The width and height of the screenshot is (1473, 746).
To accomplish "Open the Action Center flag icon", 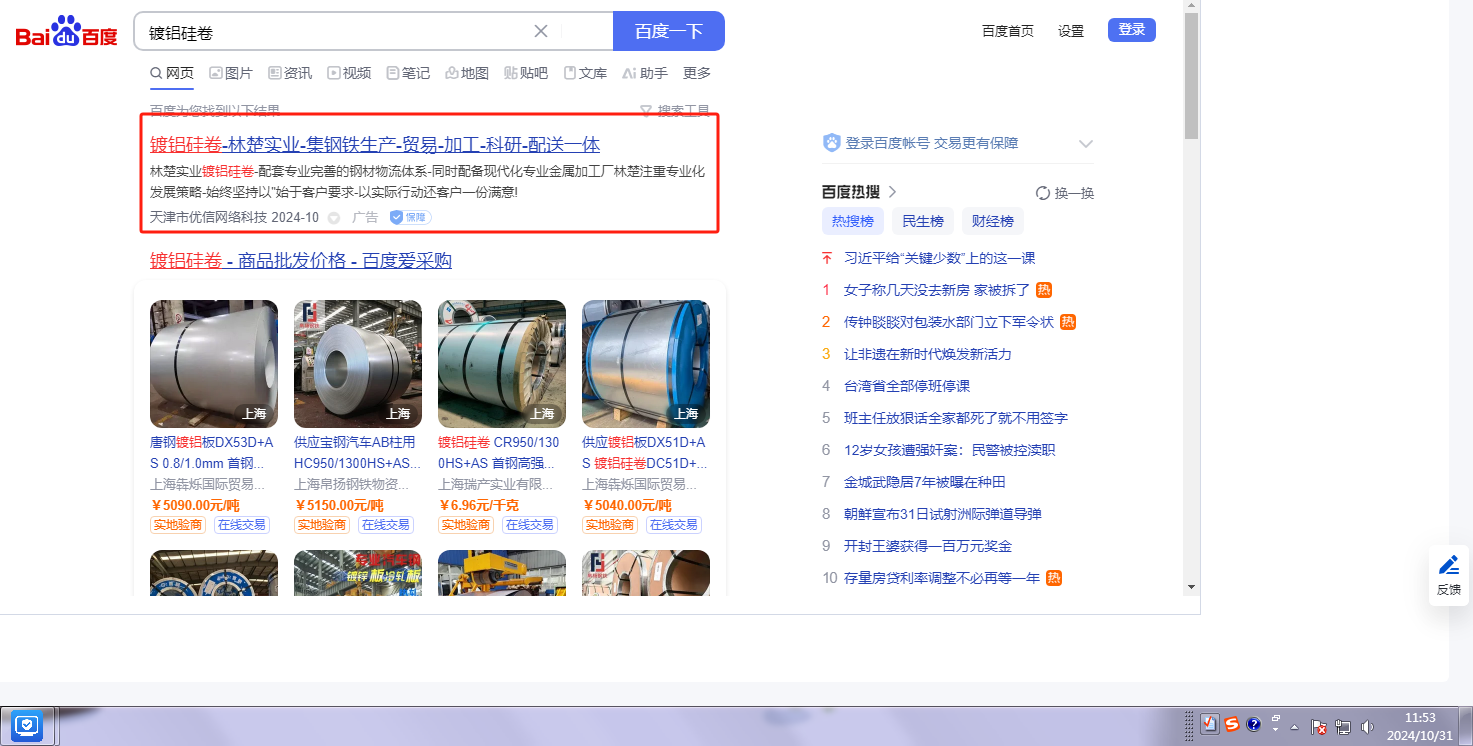I will [1319, 727].
